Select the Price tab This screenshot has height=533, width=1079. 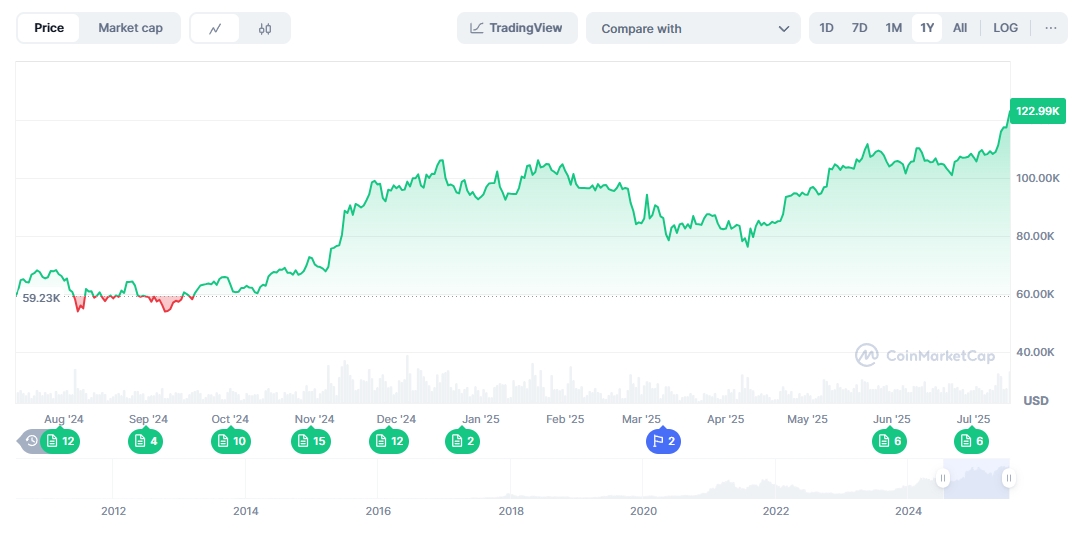tap(49, 28)
